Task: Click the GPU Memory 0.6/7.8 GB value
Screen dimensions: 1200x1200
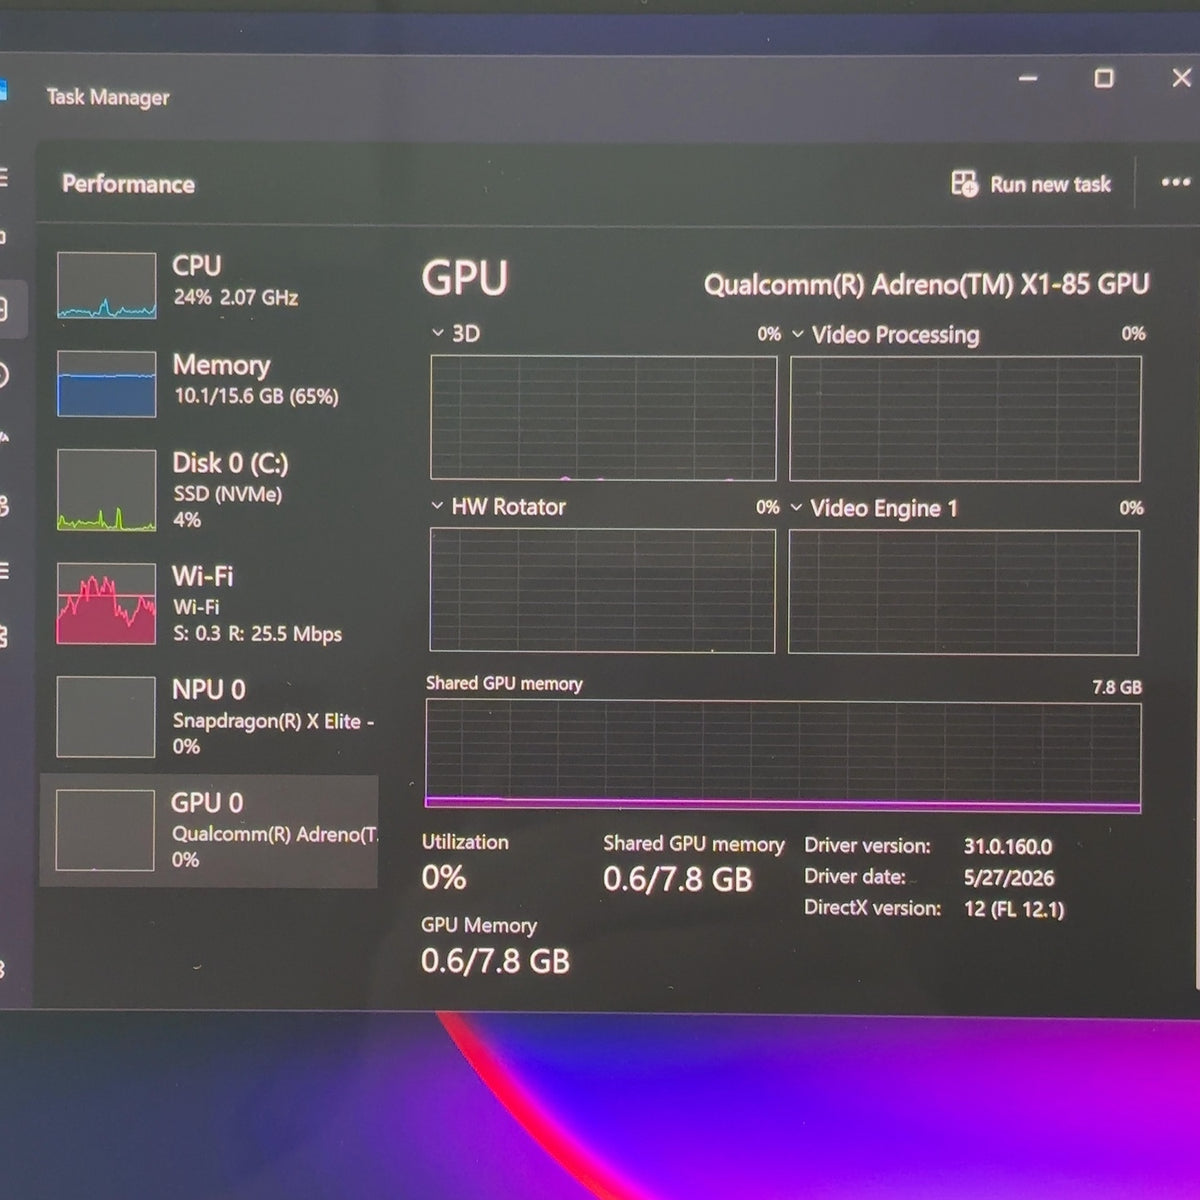Action: 495,961
